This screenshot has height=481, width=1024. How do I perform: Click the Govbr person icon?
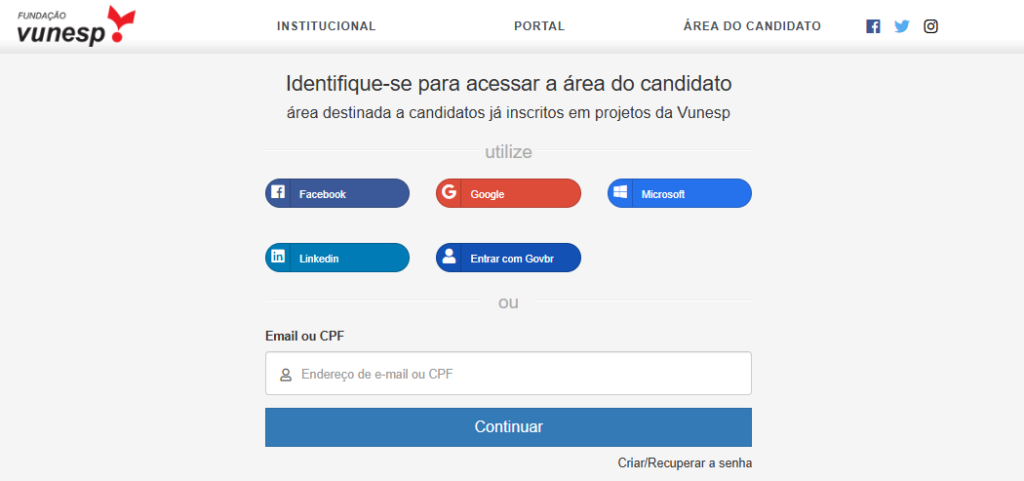449,257
